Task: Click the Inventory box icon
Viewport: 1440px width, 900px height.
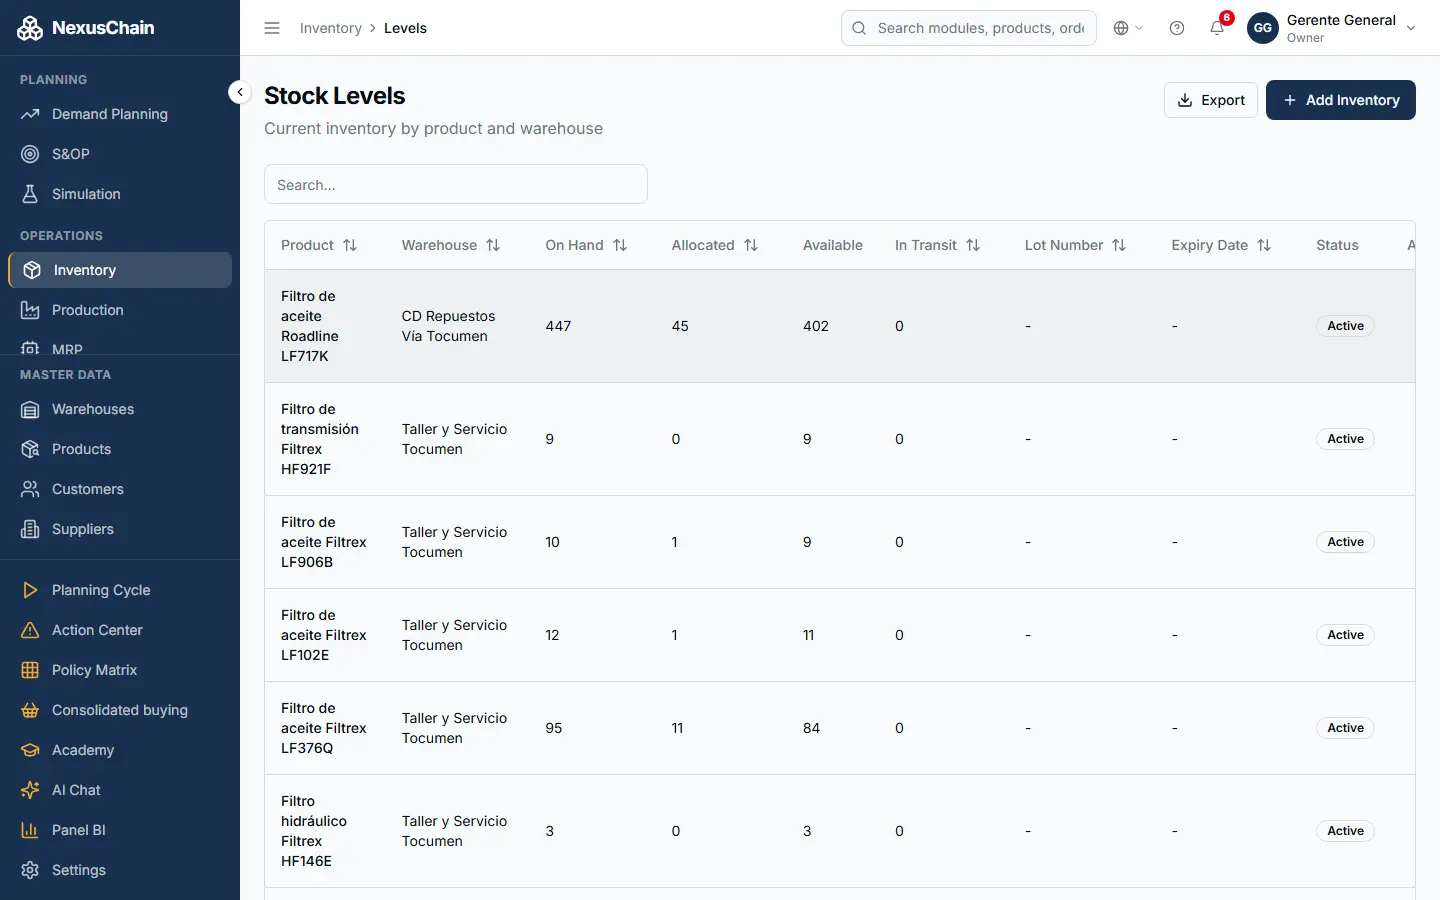Action: [32, 270]
